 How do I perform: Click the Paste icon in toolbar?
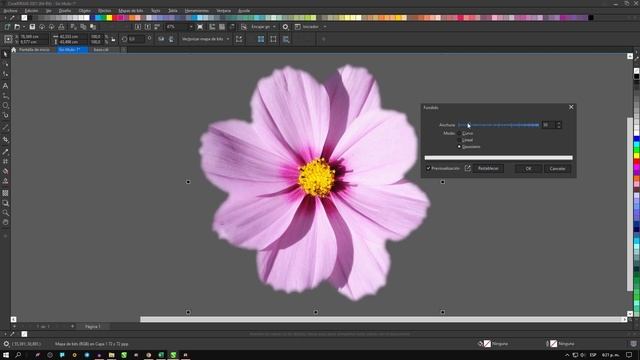point(93,27)
